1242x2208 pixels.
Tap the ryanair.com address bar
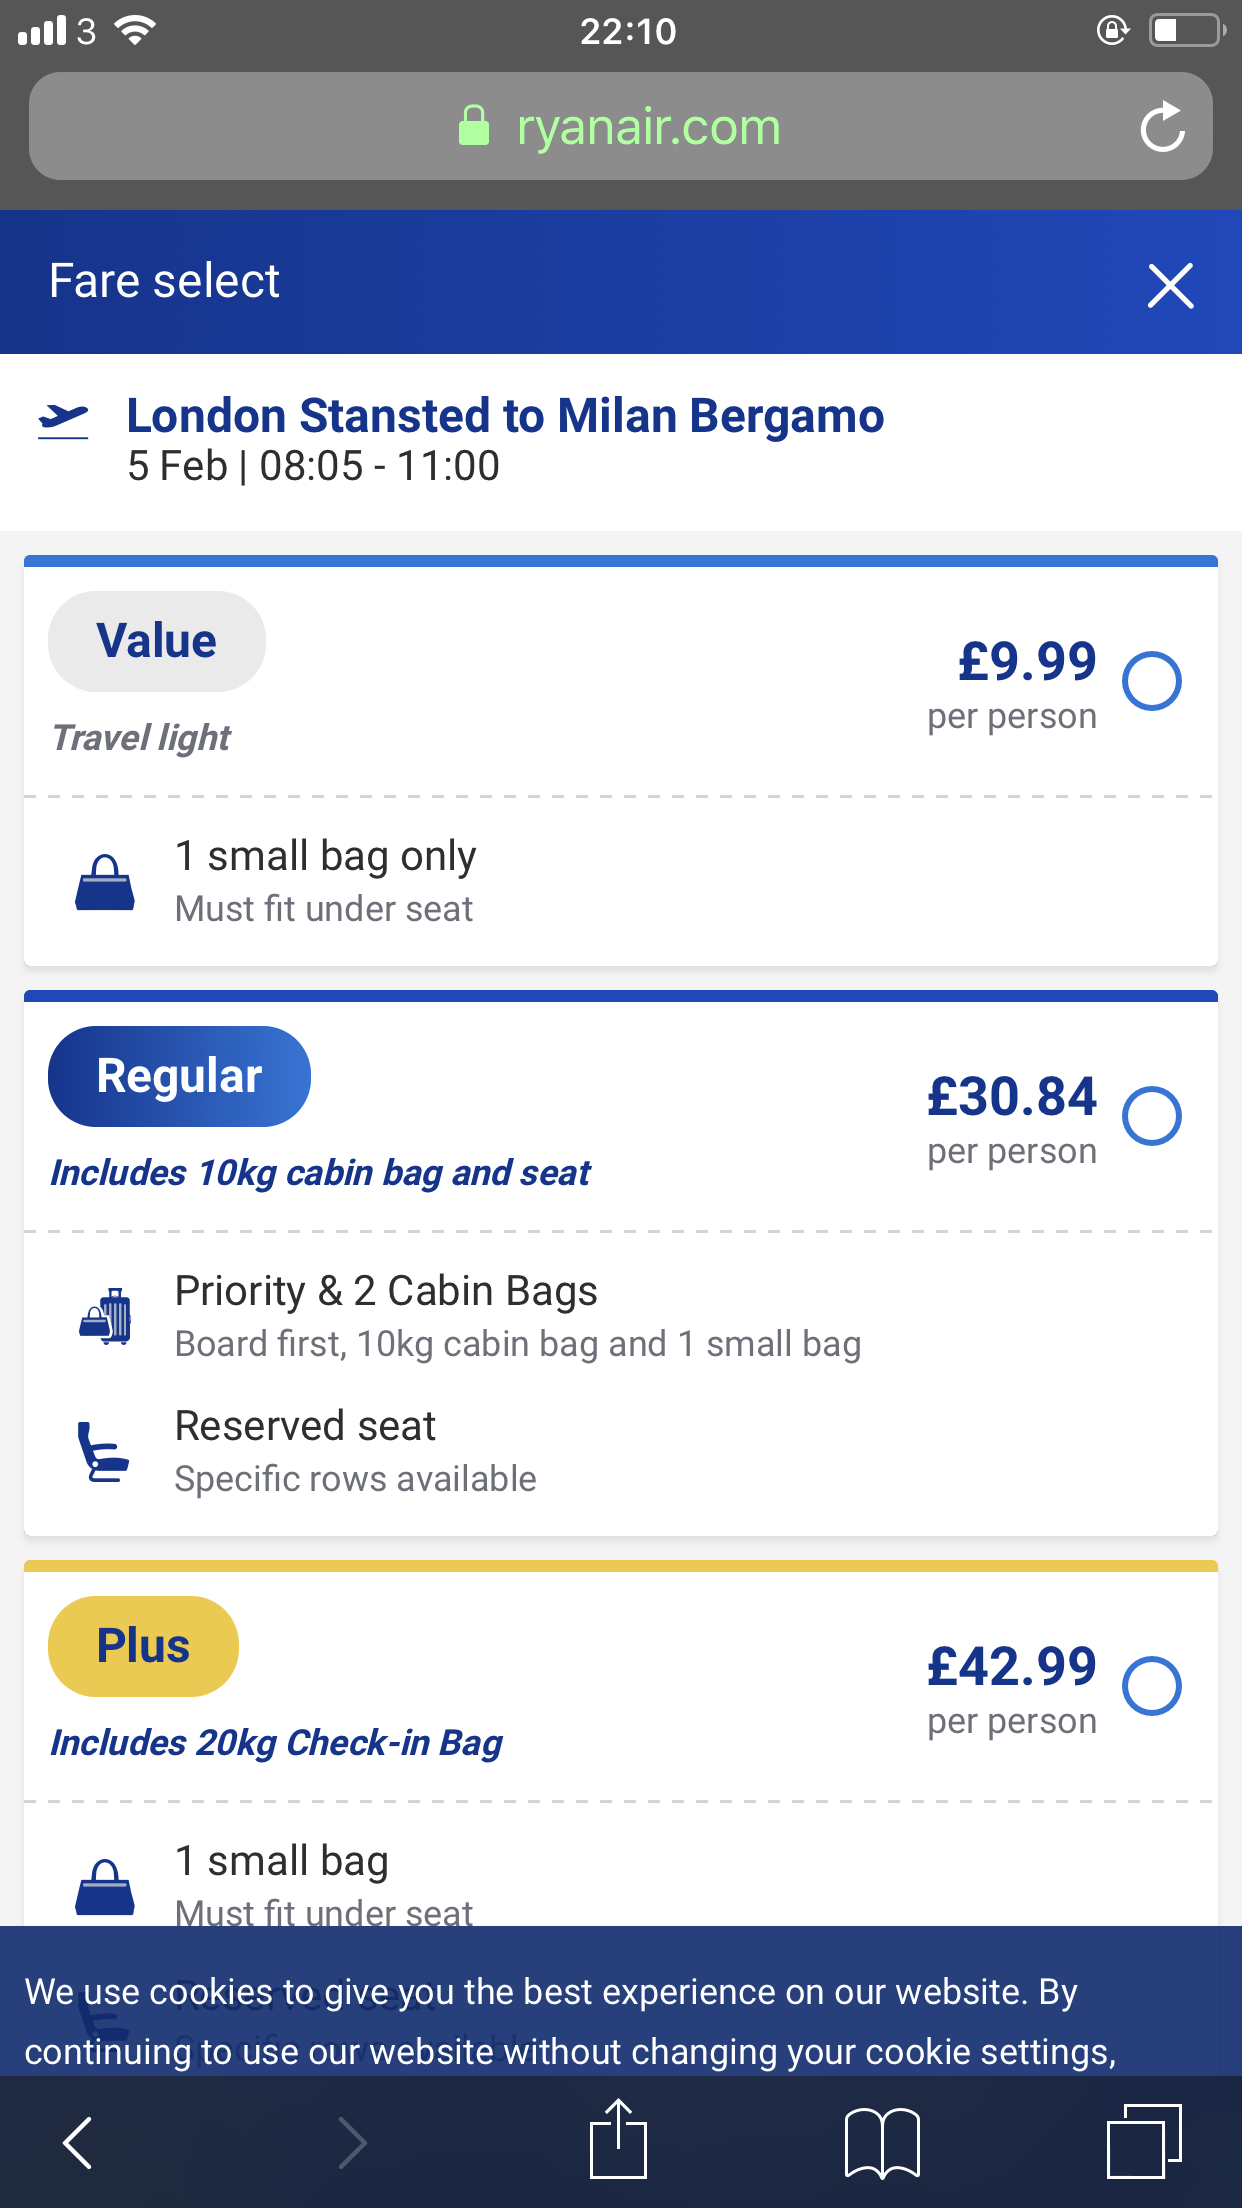pyautogui.click(x=618, y=127)
